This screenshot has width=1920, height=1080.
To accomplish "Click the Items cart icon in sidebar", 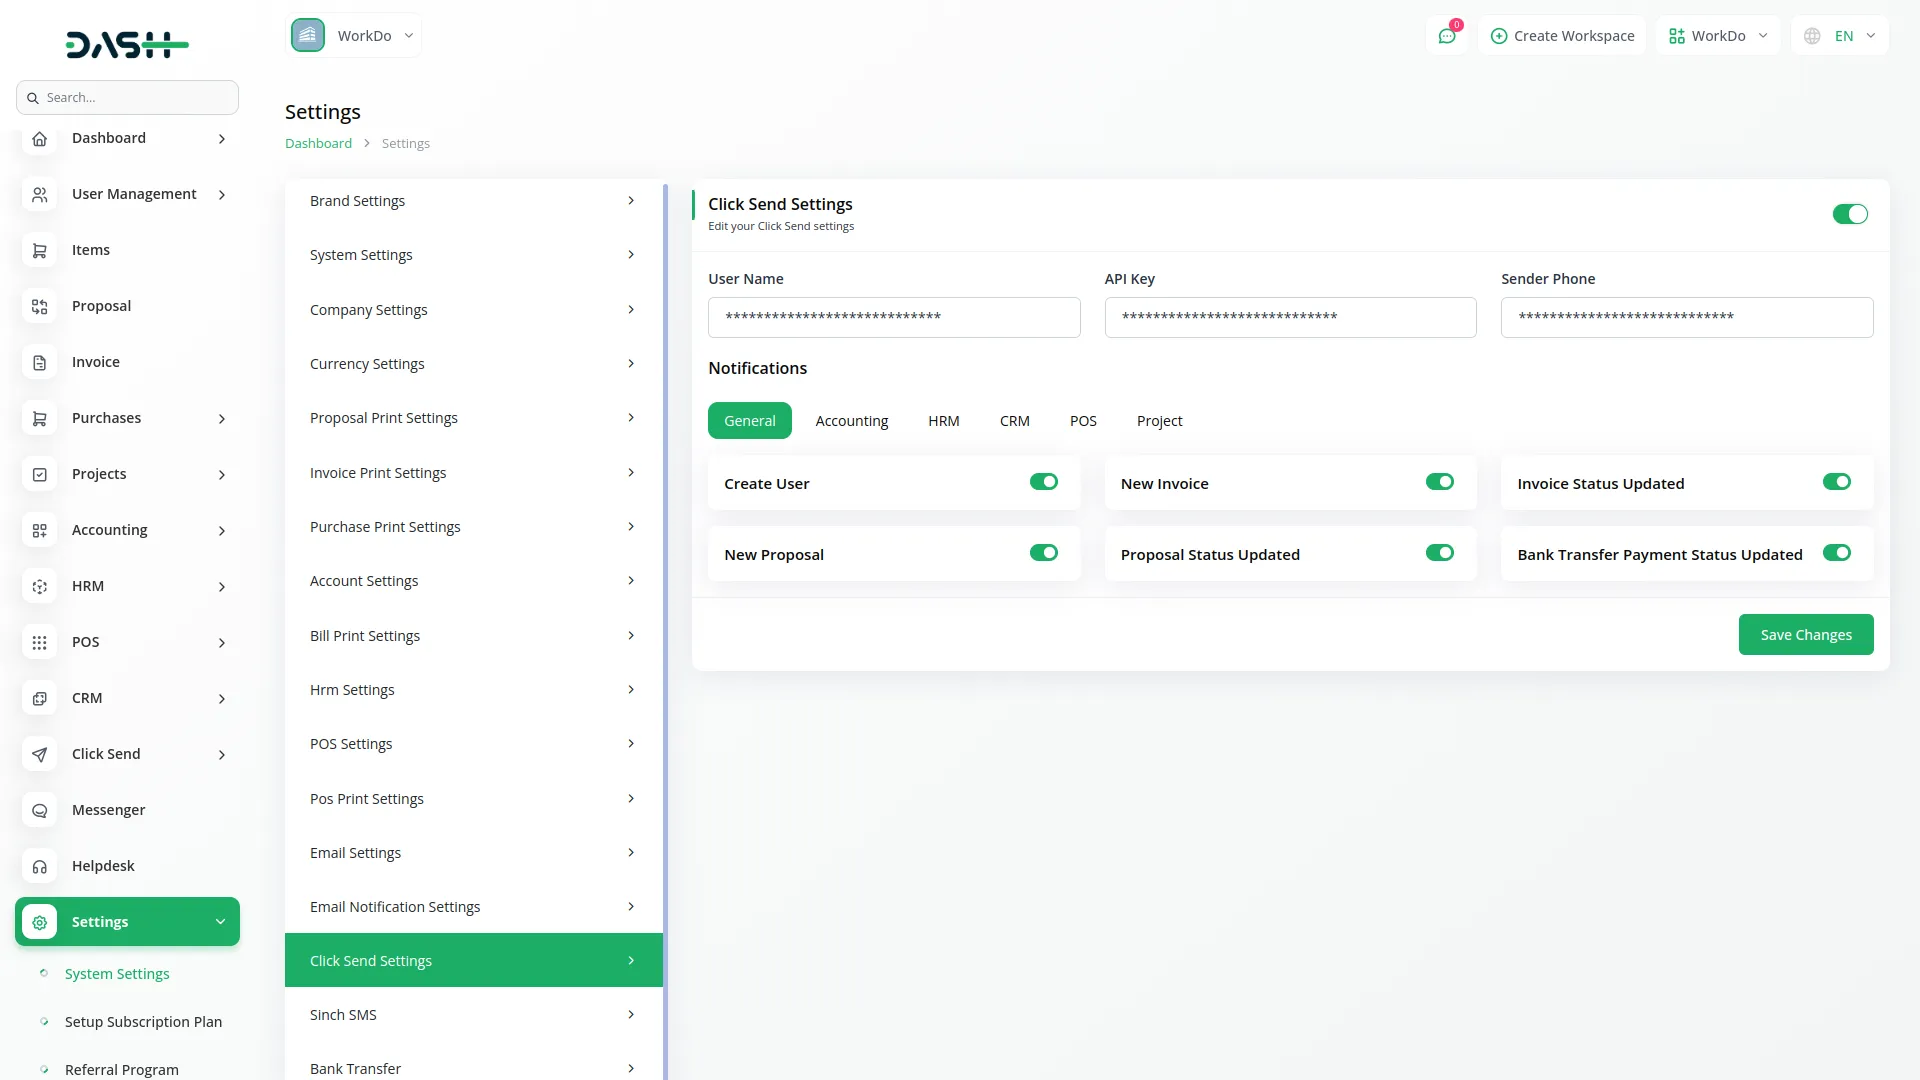I will point(39,250).
